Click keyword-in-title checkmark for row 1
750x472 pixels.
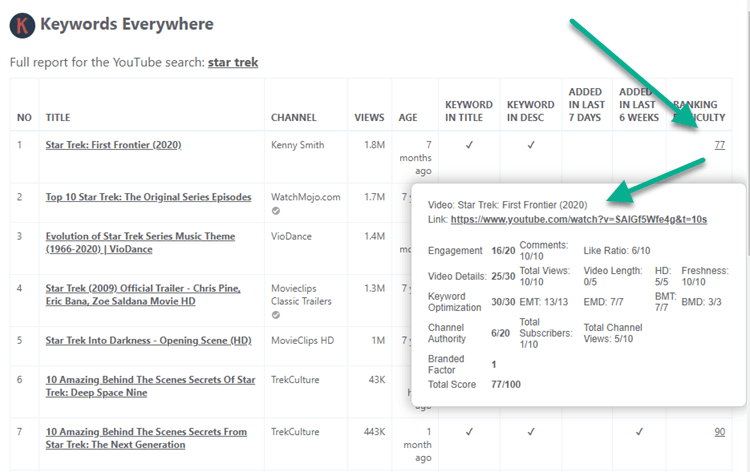pyautogui.click(x=469, y=145)
